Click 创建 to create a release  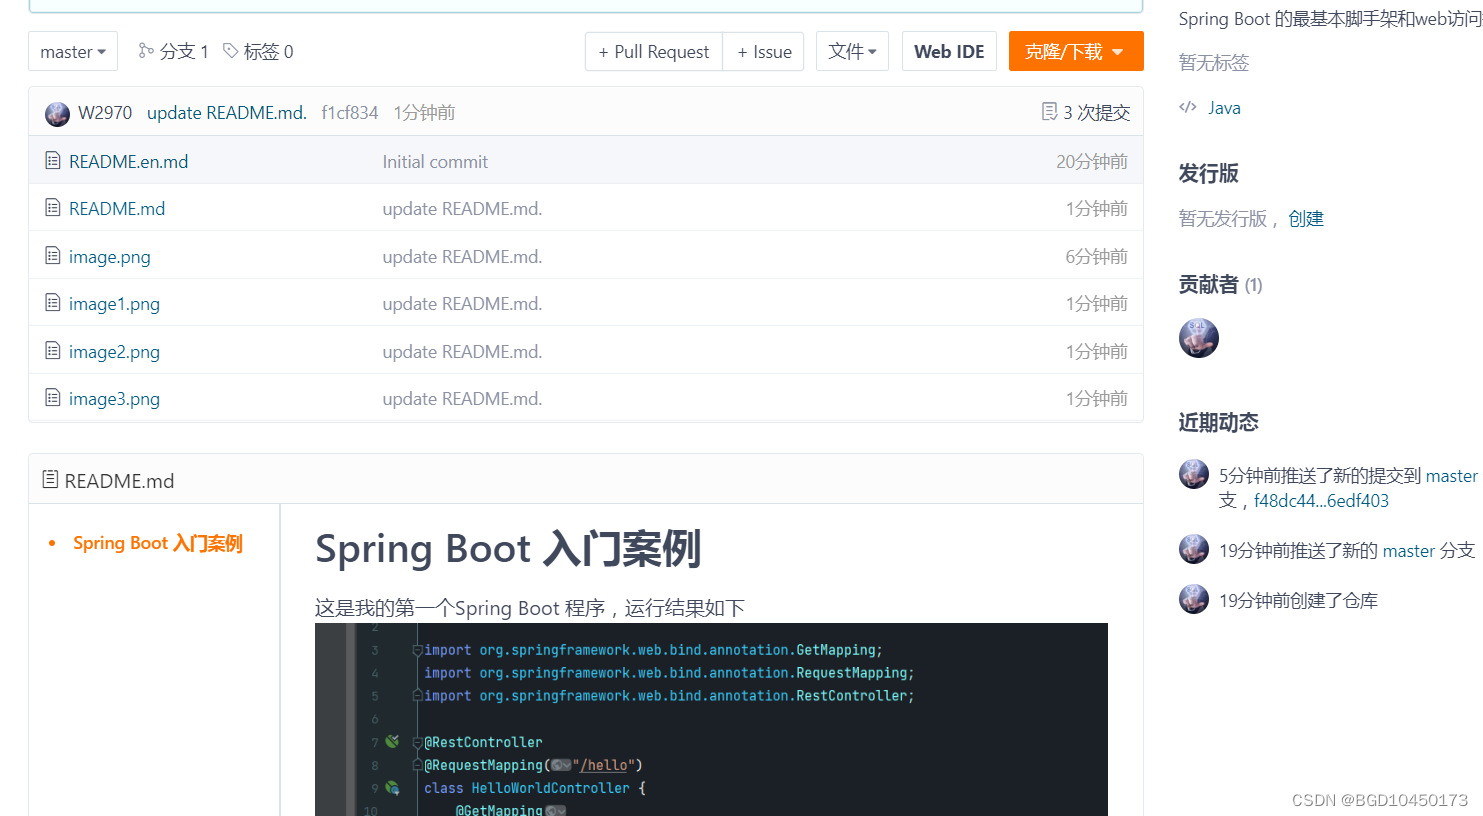click(x=1306, y=218)
